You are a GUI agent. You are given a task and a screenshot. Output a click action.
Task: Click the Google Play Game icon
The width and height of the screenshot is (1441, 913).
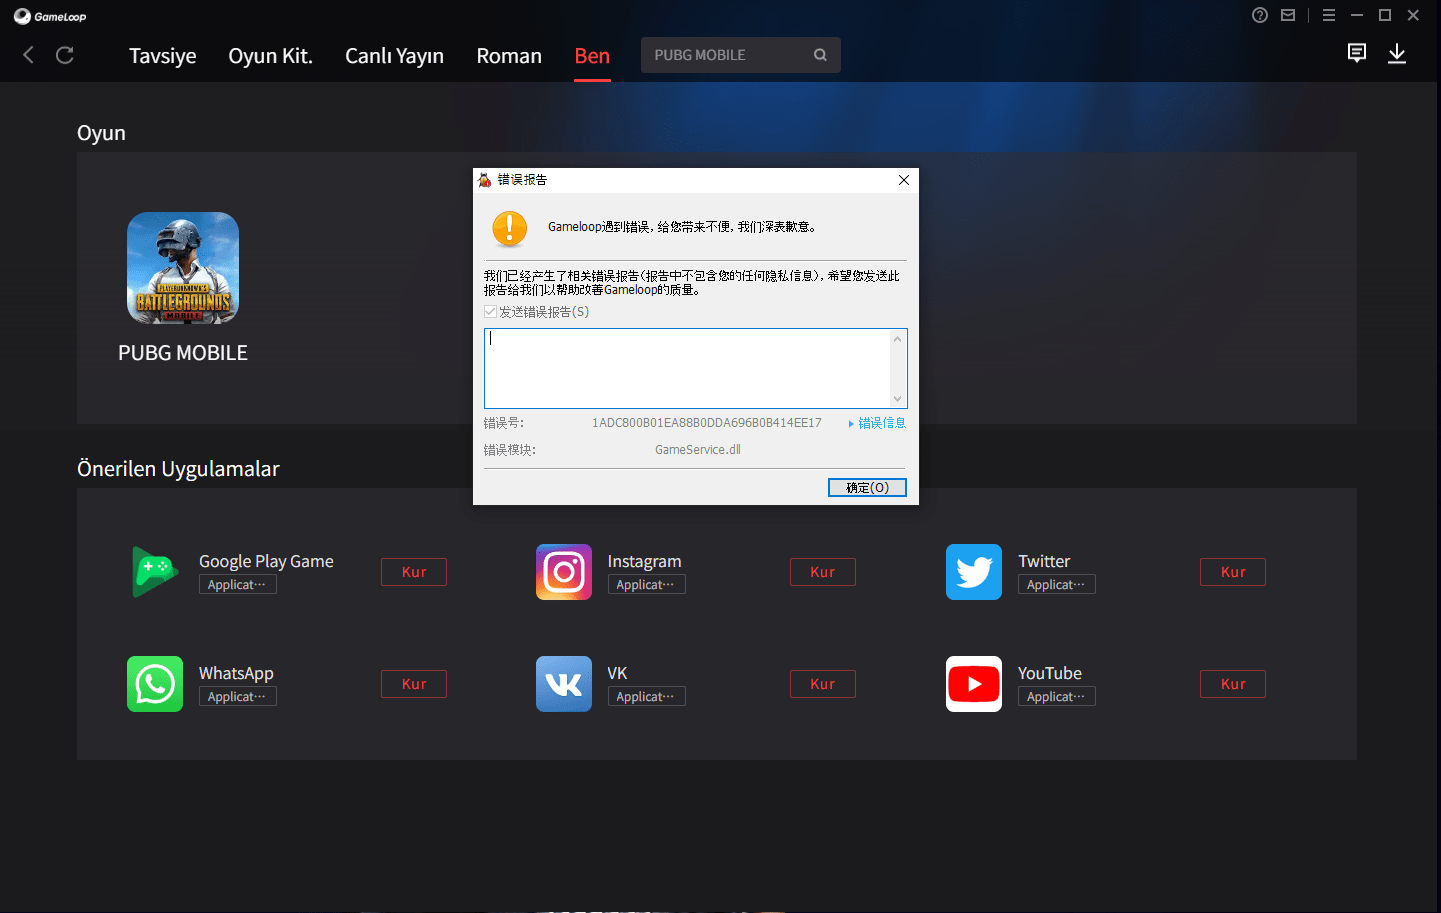tap(155, 572)
